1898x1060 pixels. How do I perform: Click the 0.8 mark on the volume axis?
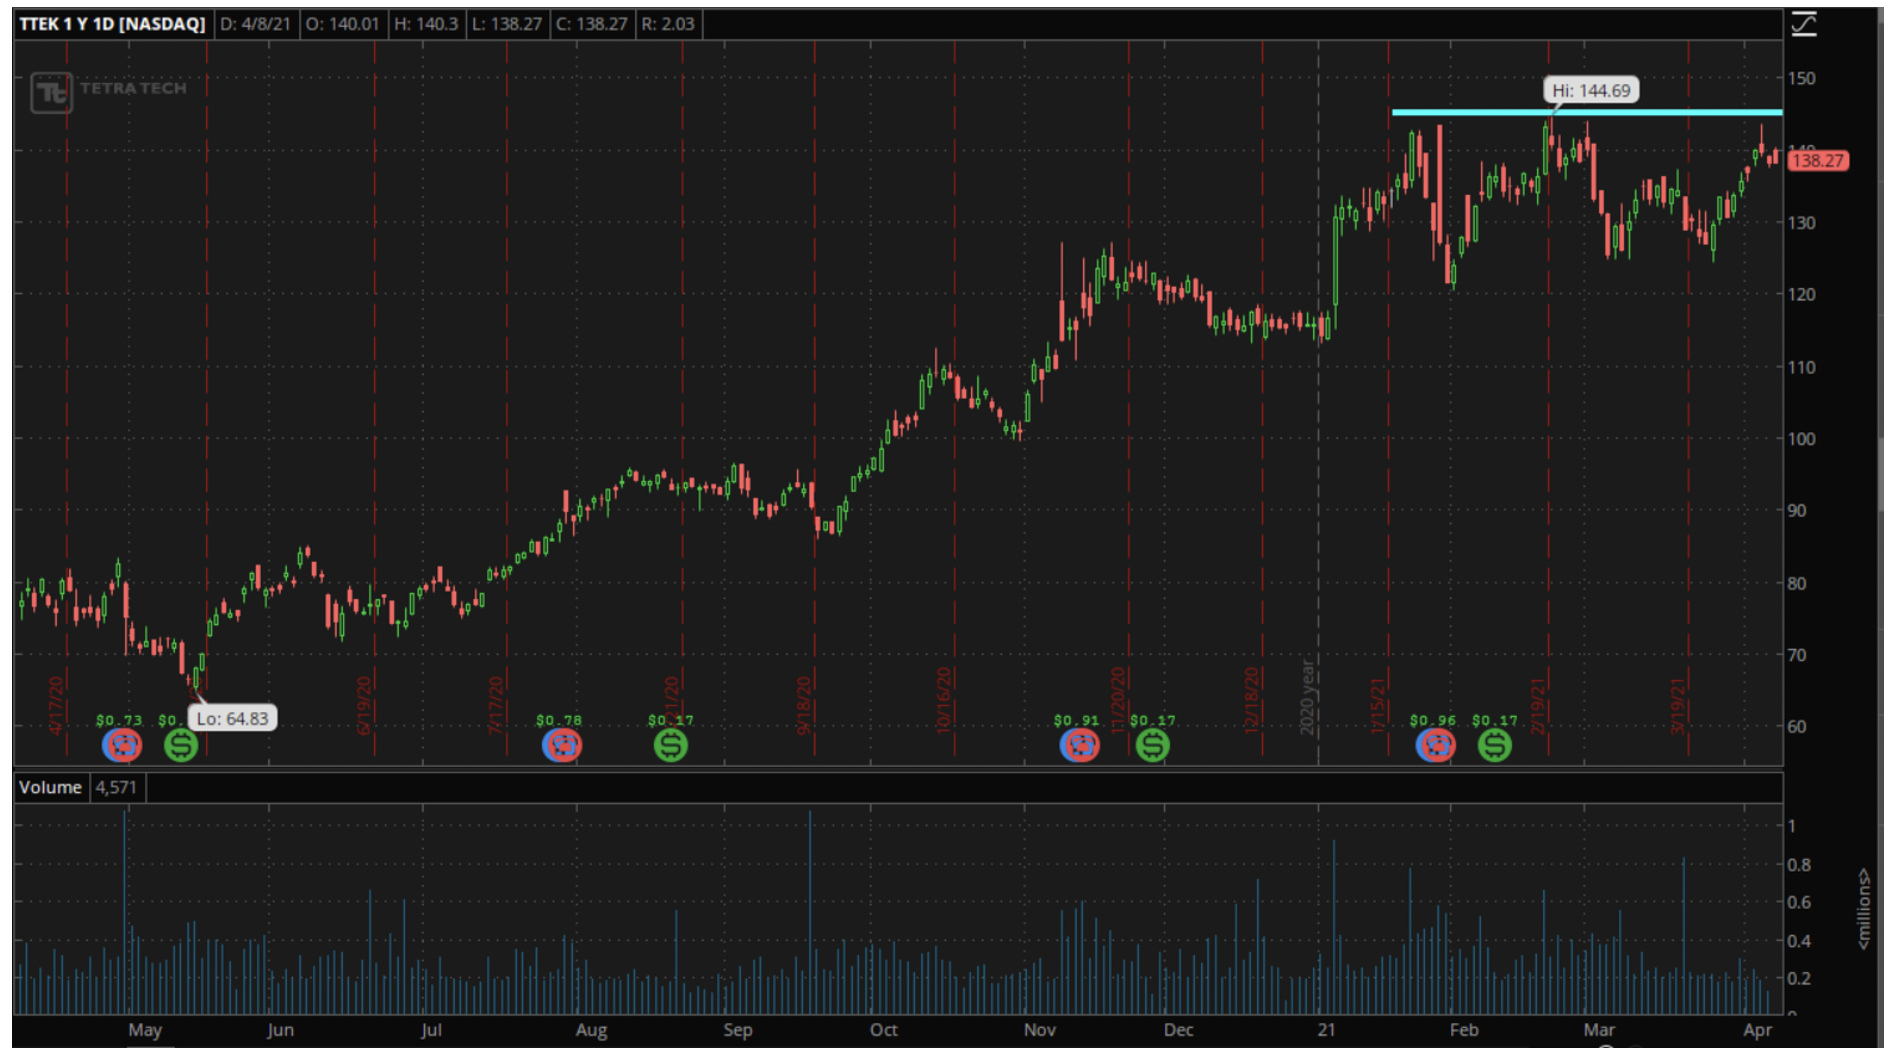1799,865
